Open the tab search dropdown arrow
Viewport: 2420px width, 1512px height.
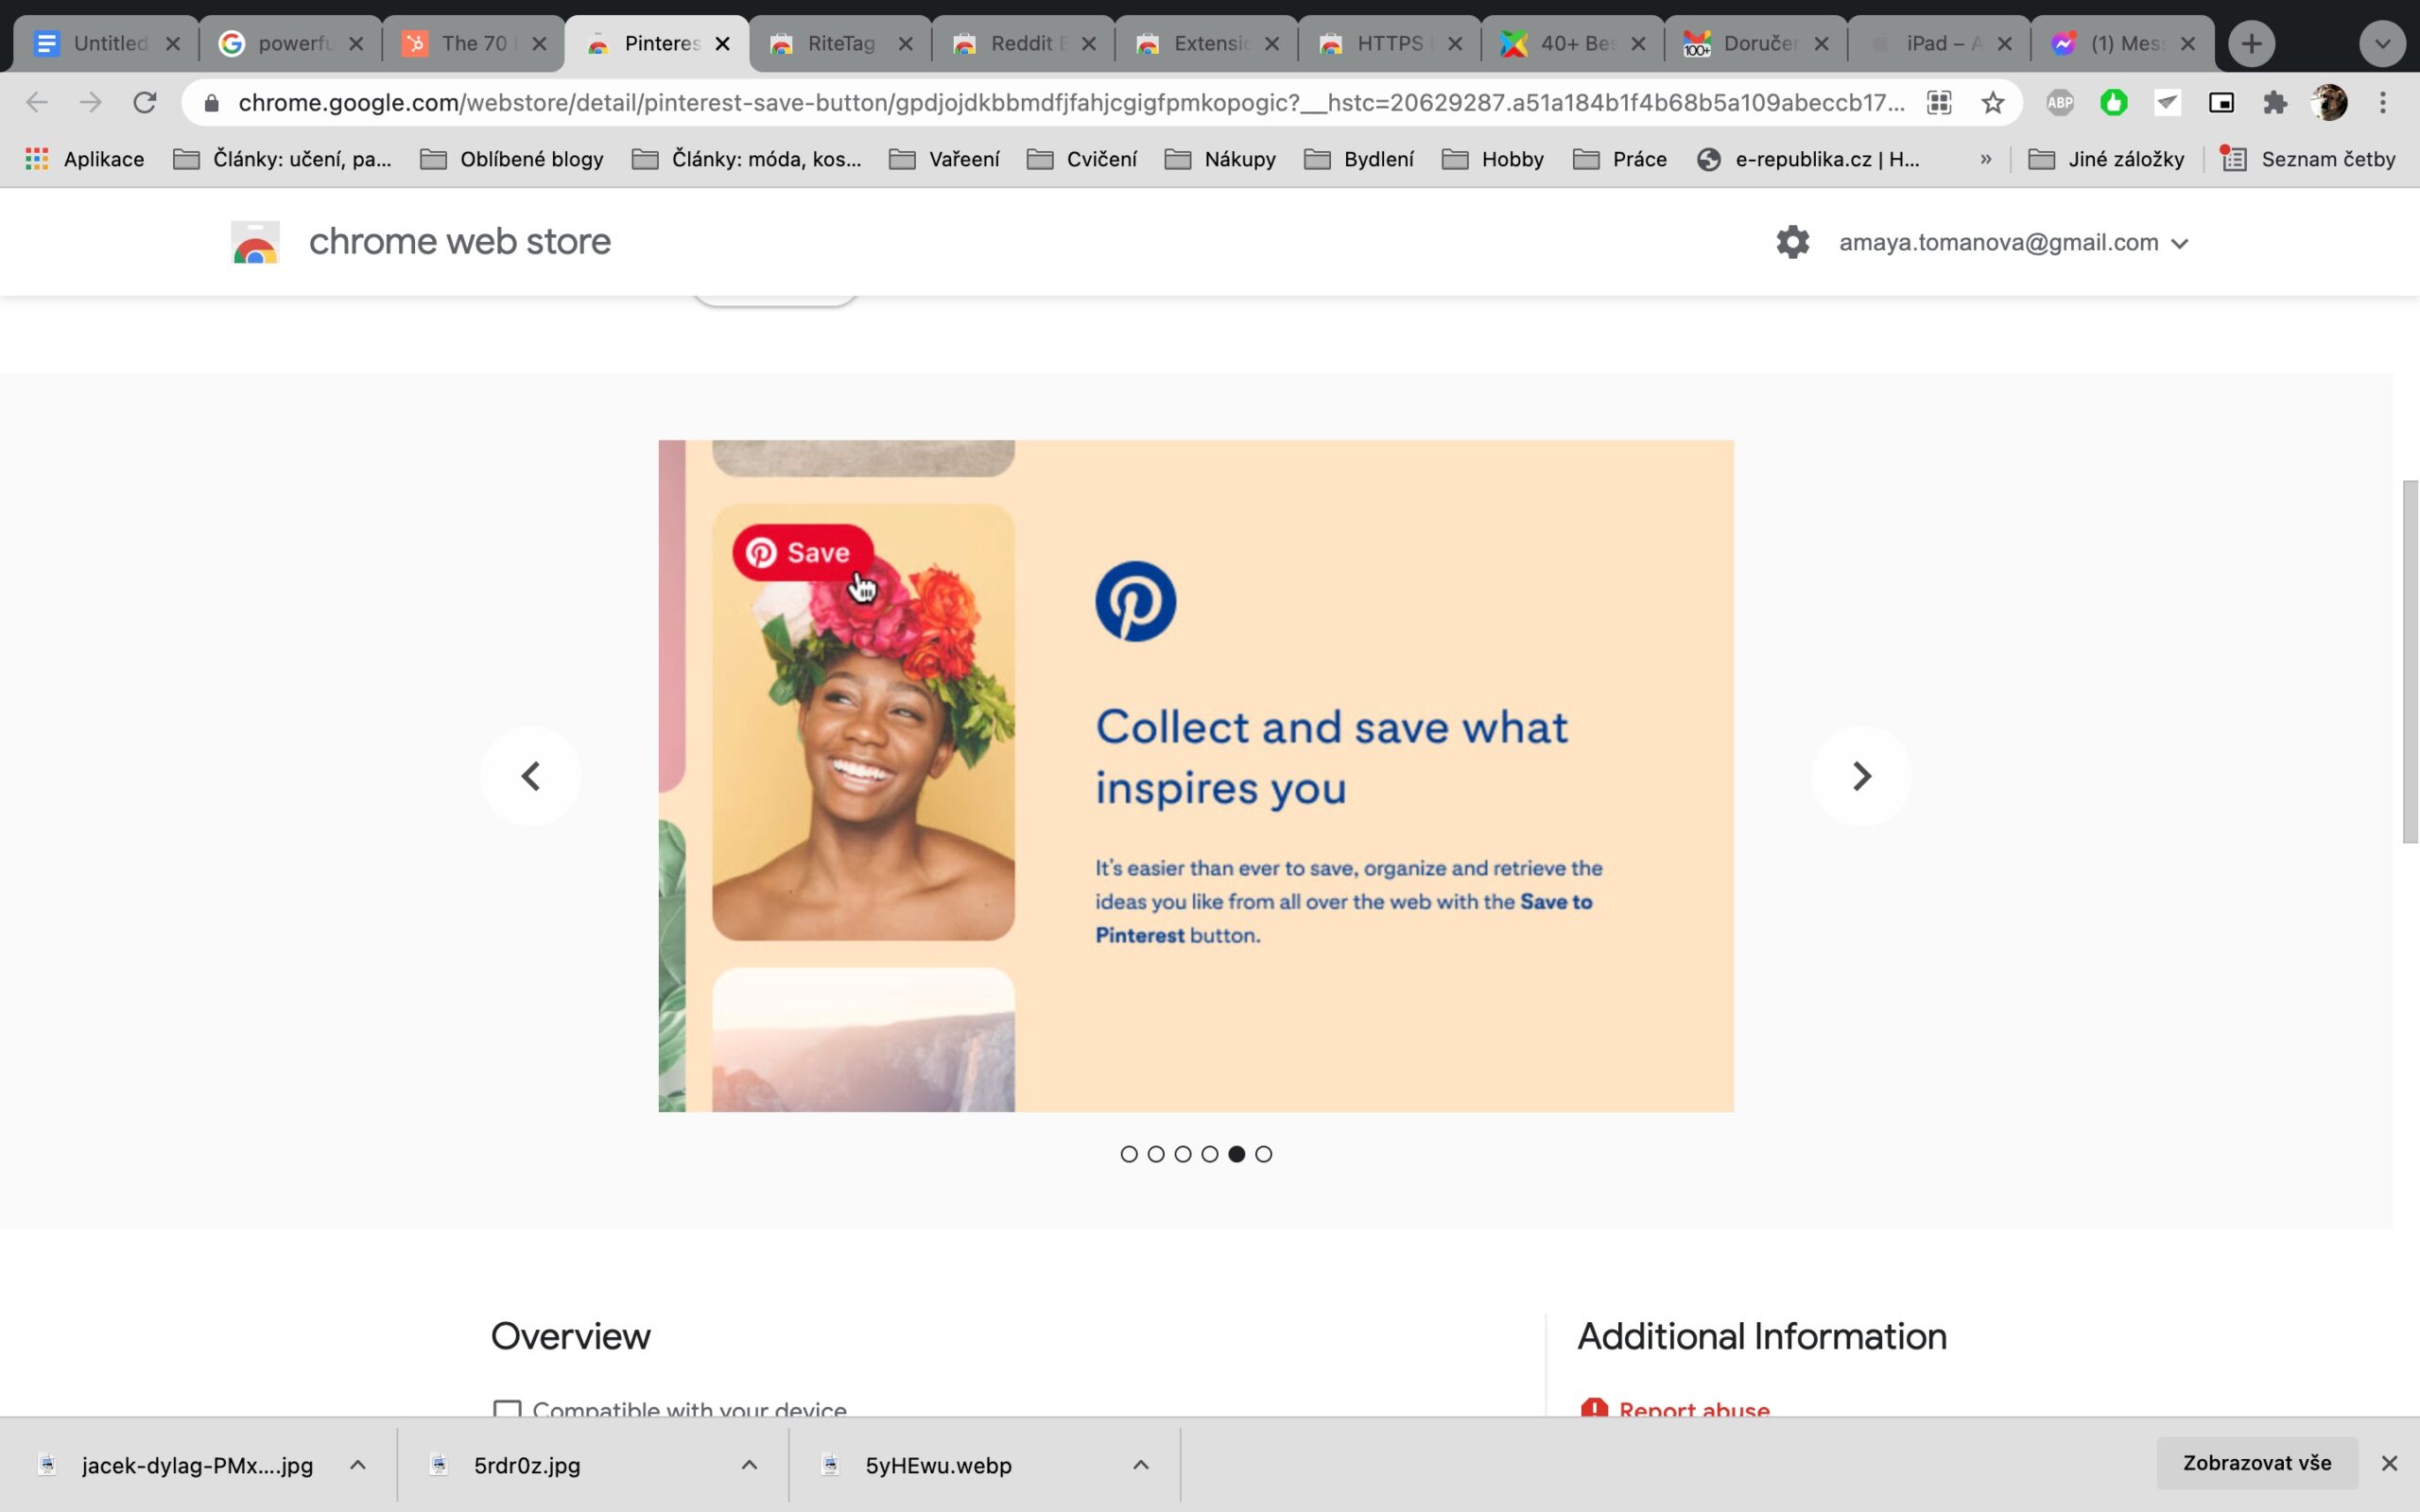click(2383, 43)
